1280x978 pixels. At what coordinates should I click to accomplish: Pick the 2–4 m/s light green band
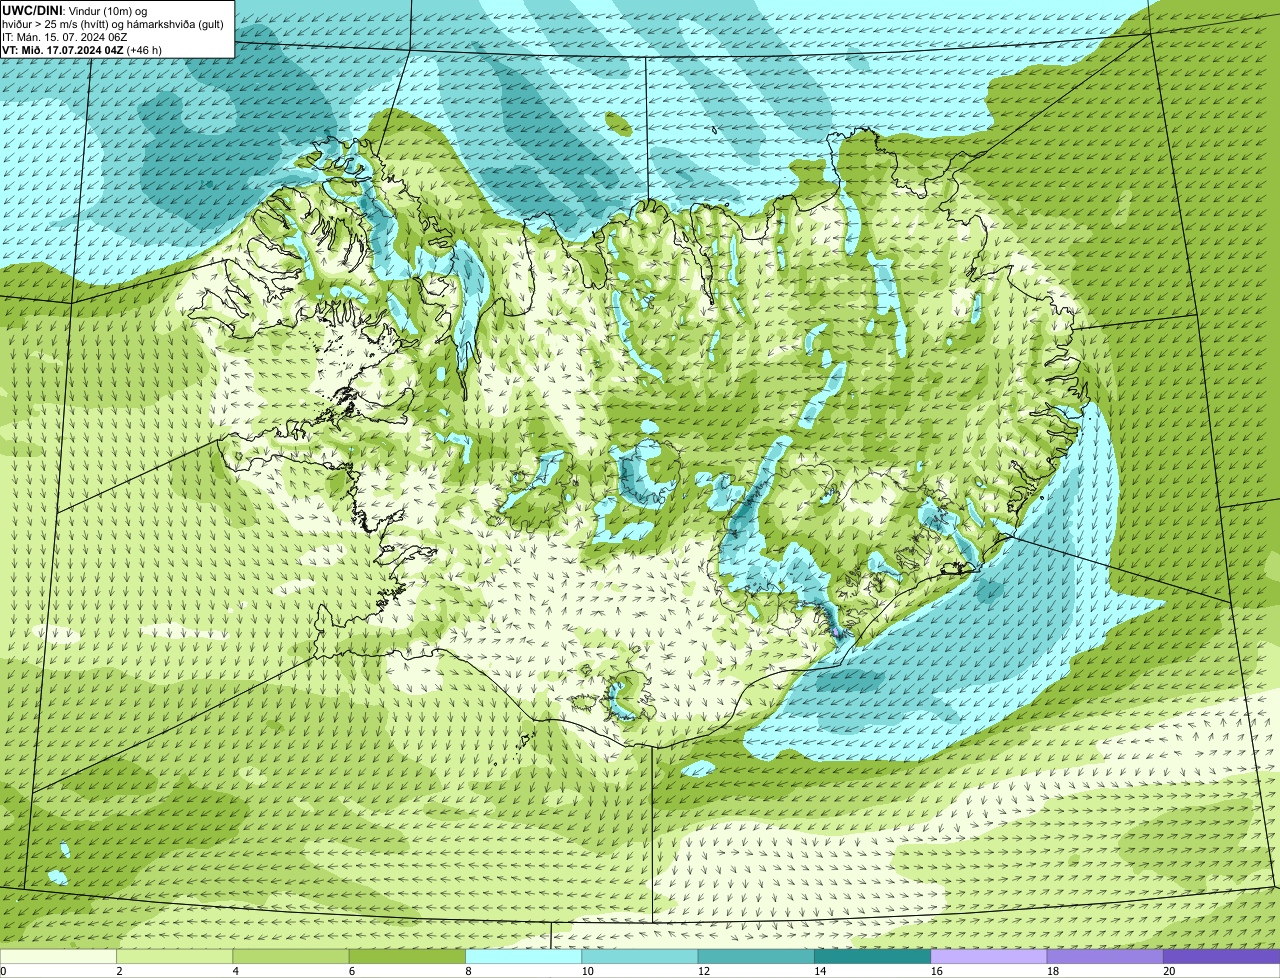[175, 956]
